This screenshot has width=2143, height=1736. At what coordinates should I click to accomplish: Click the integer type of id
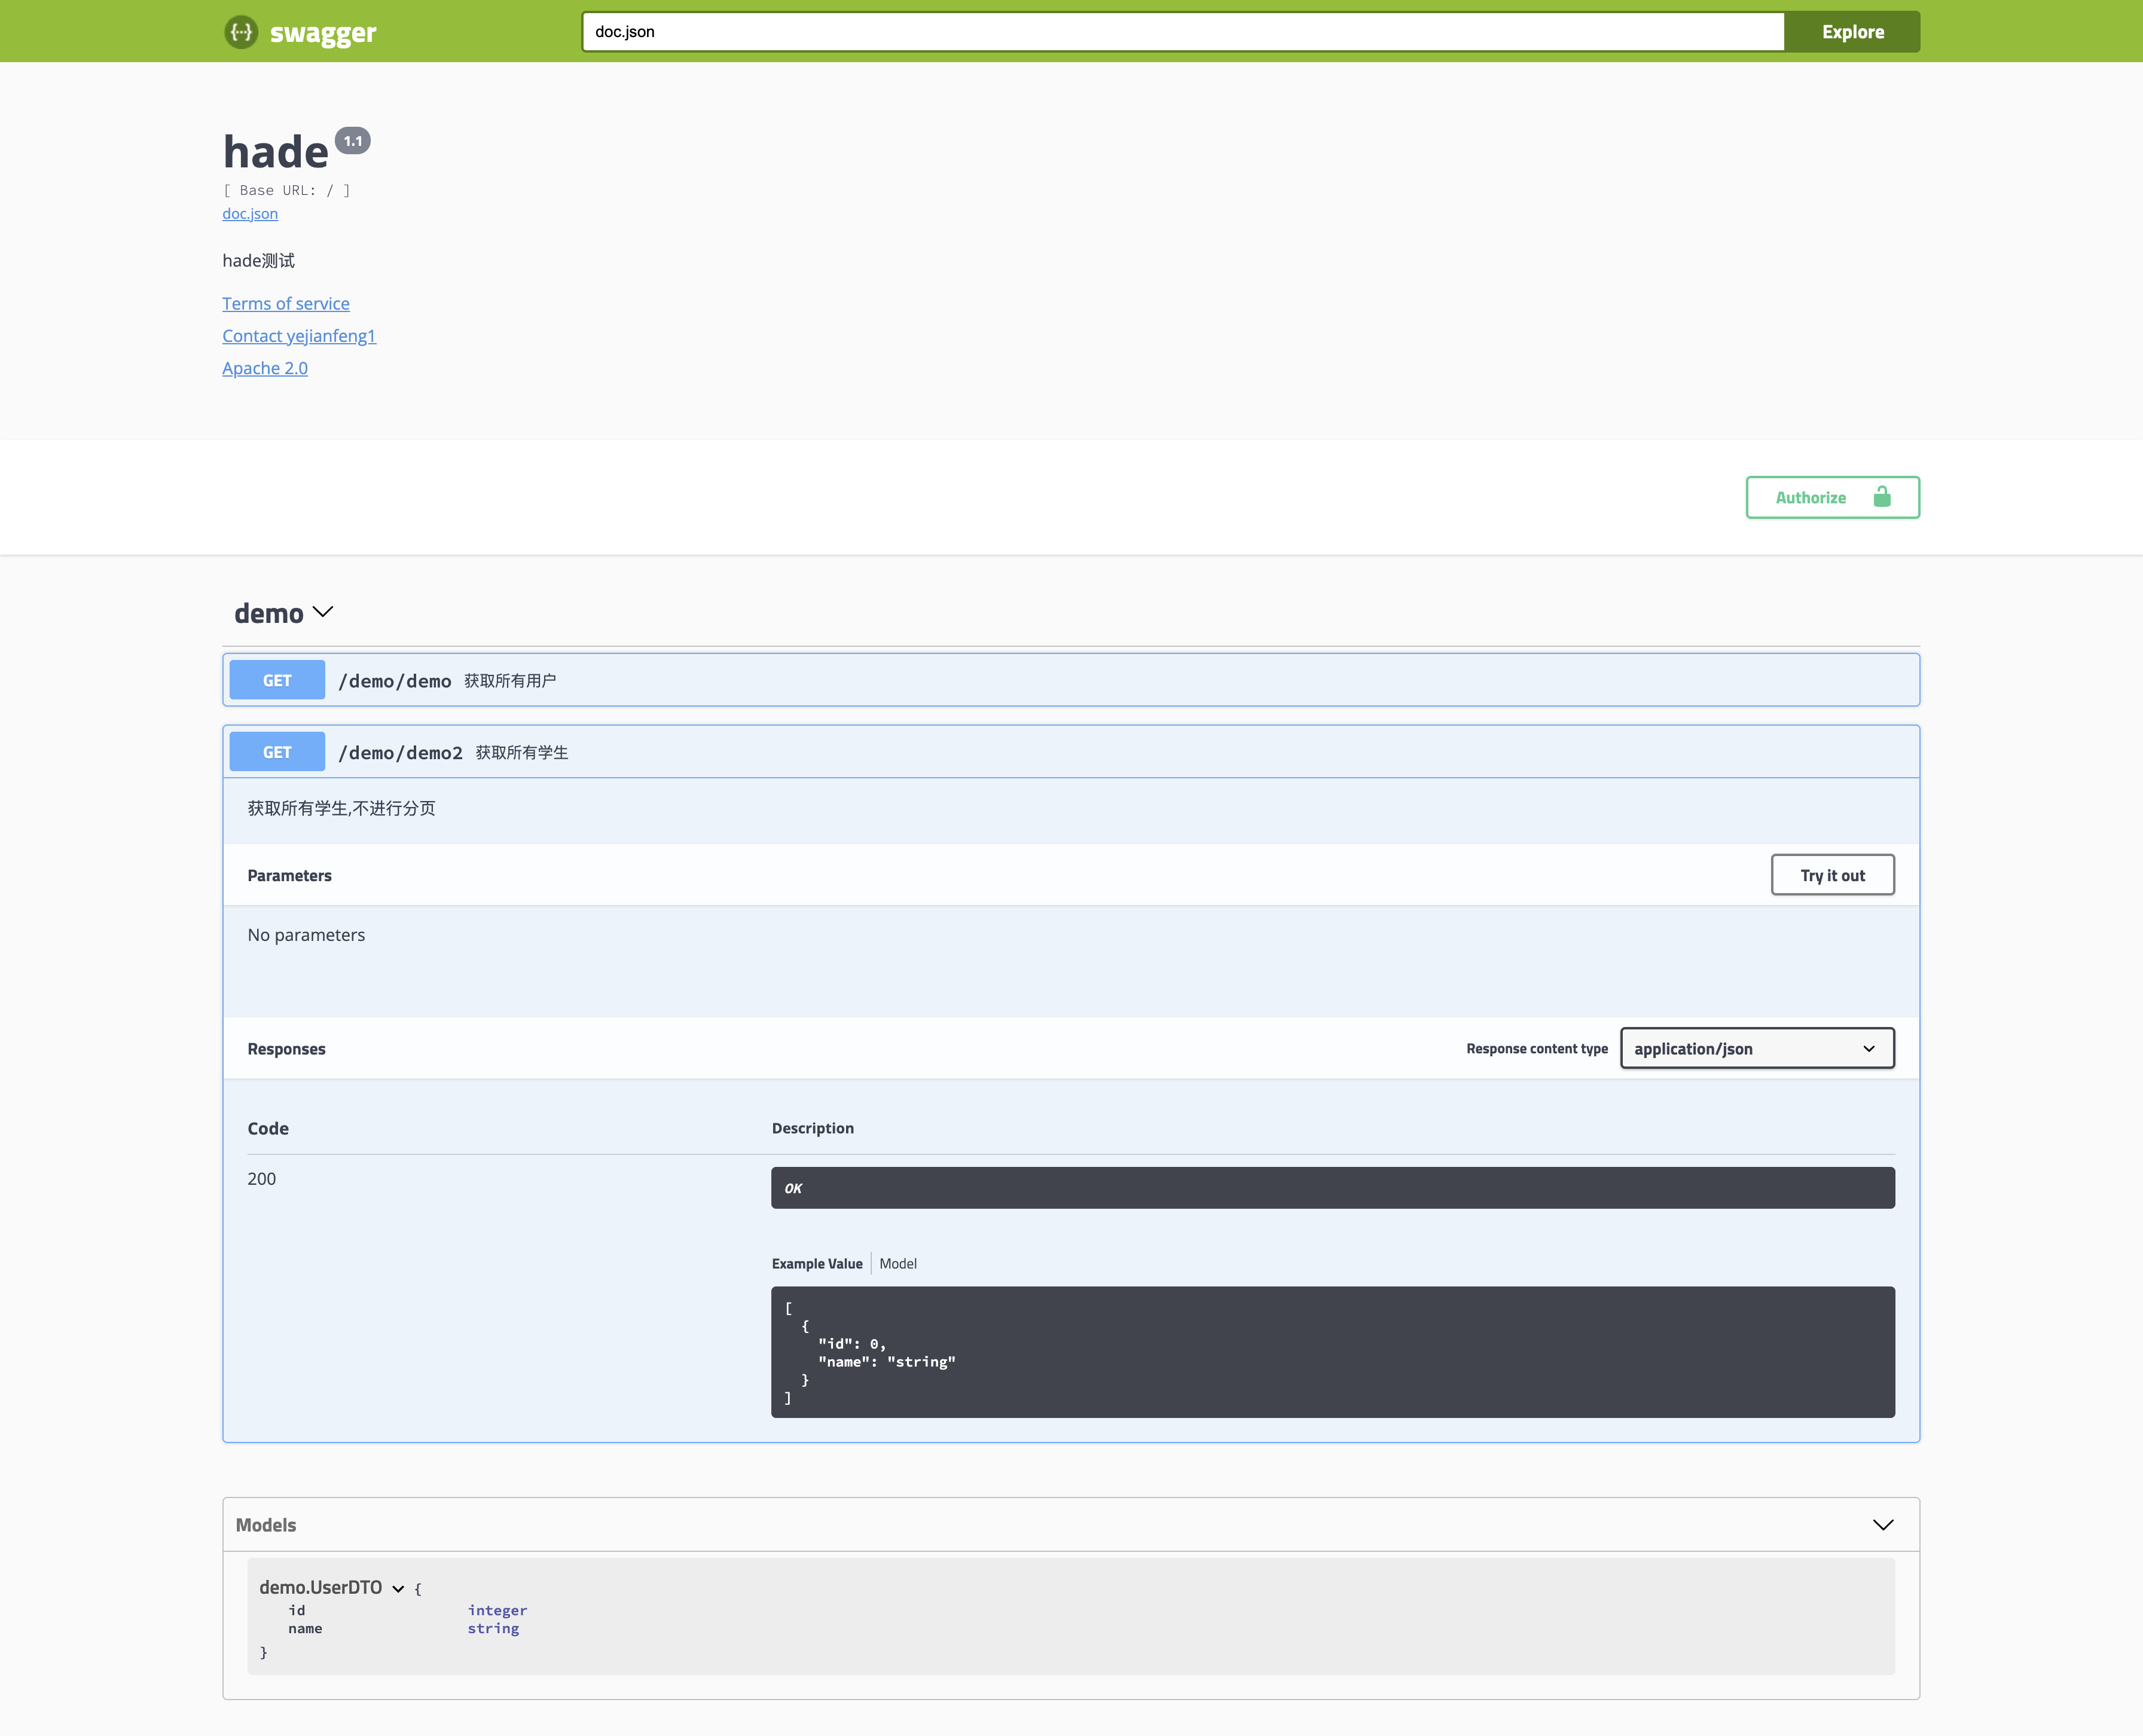(497, 1610)
